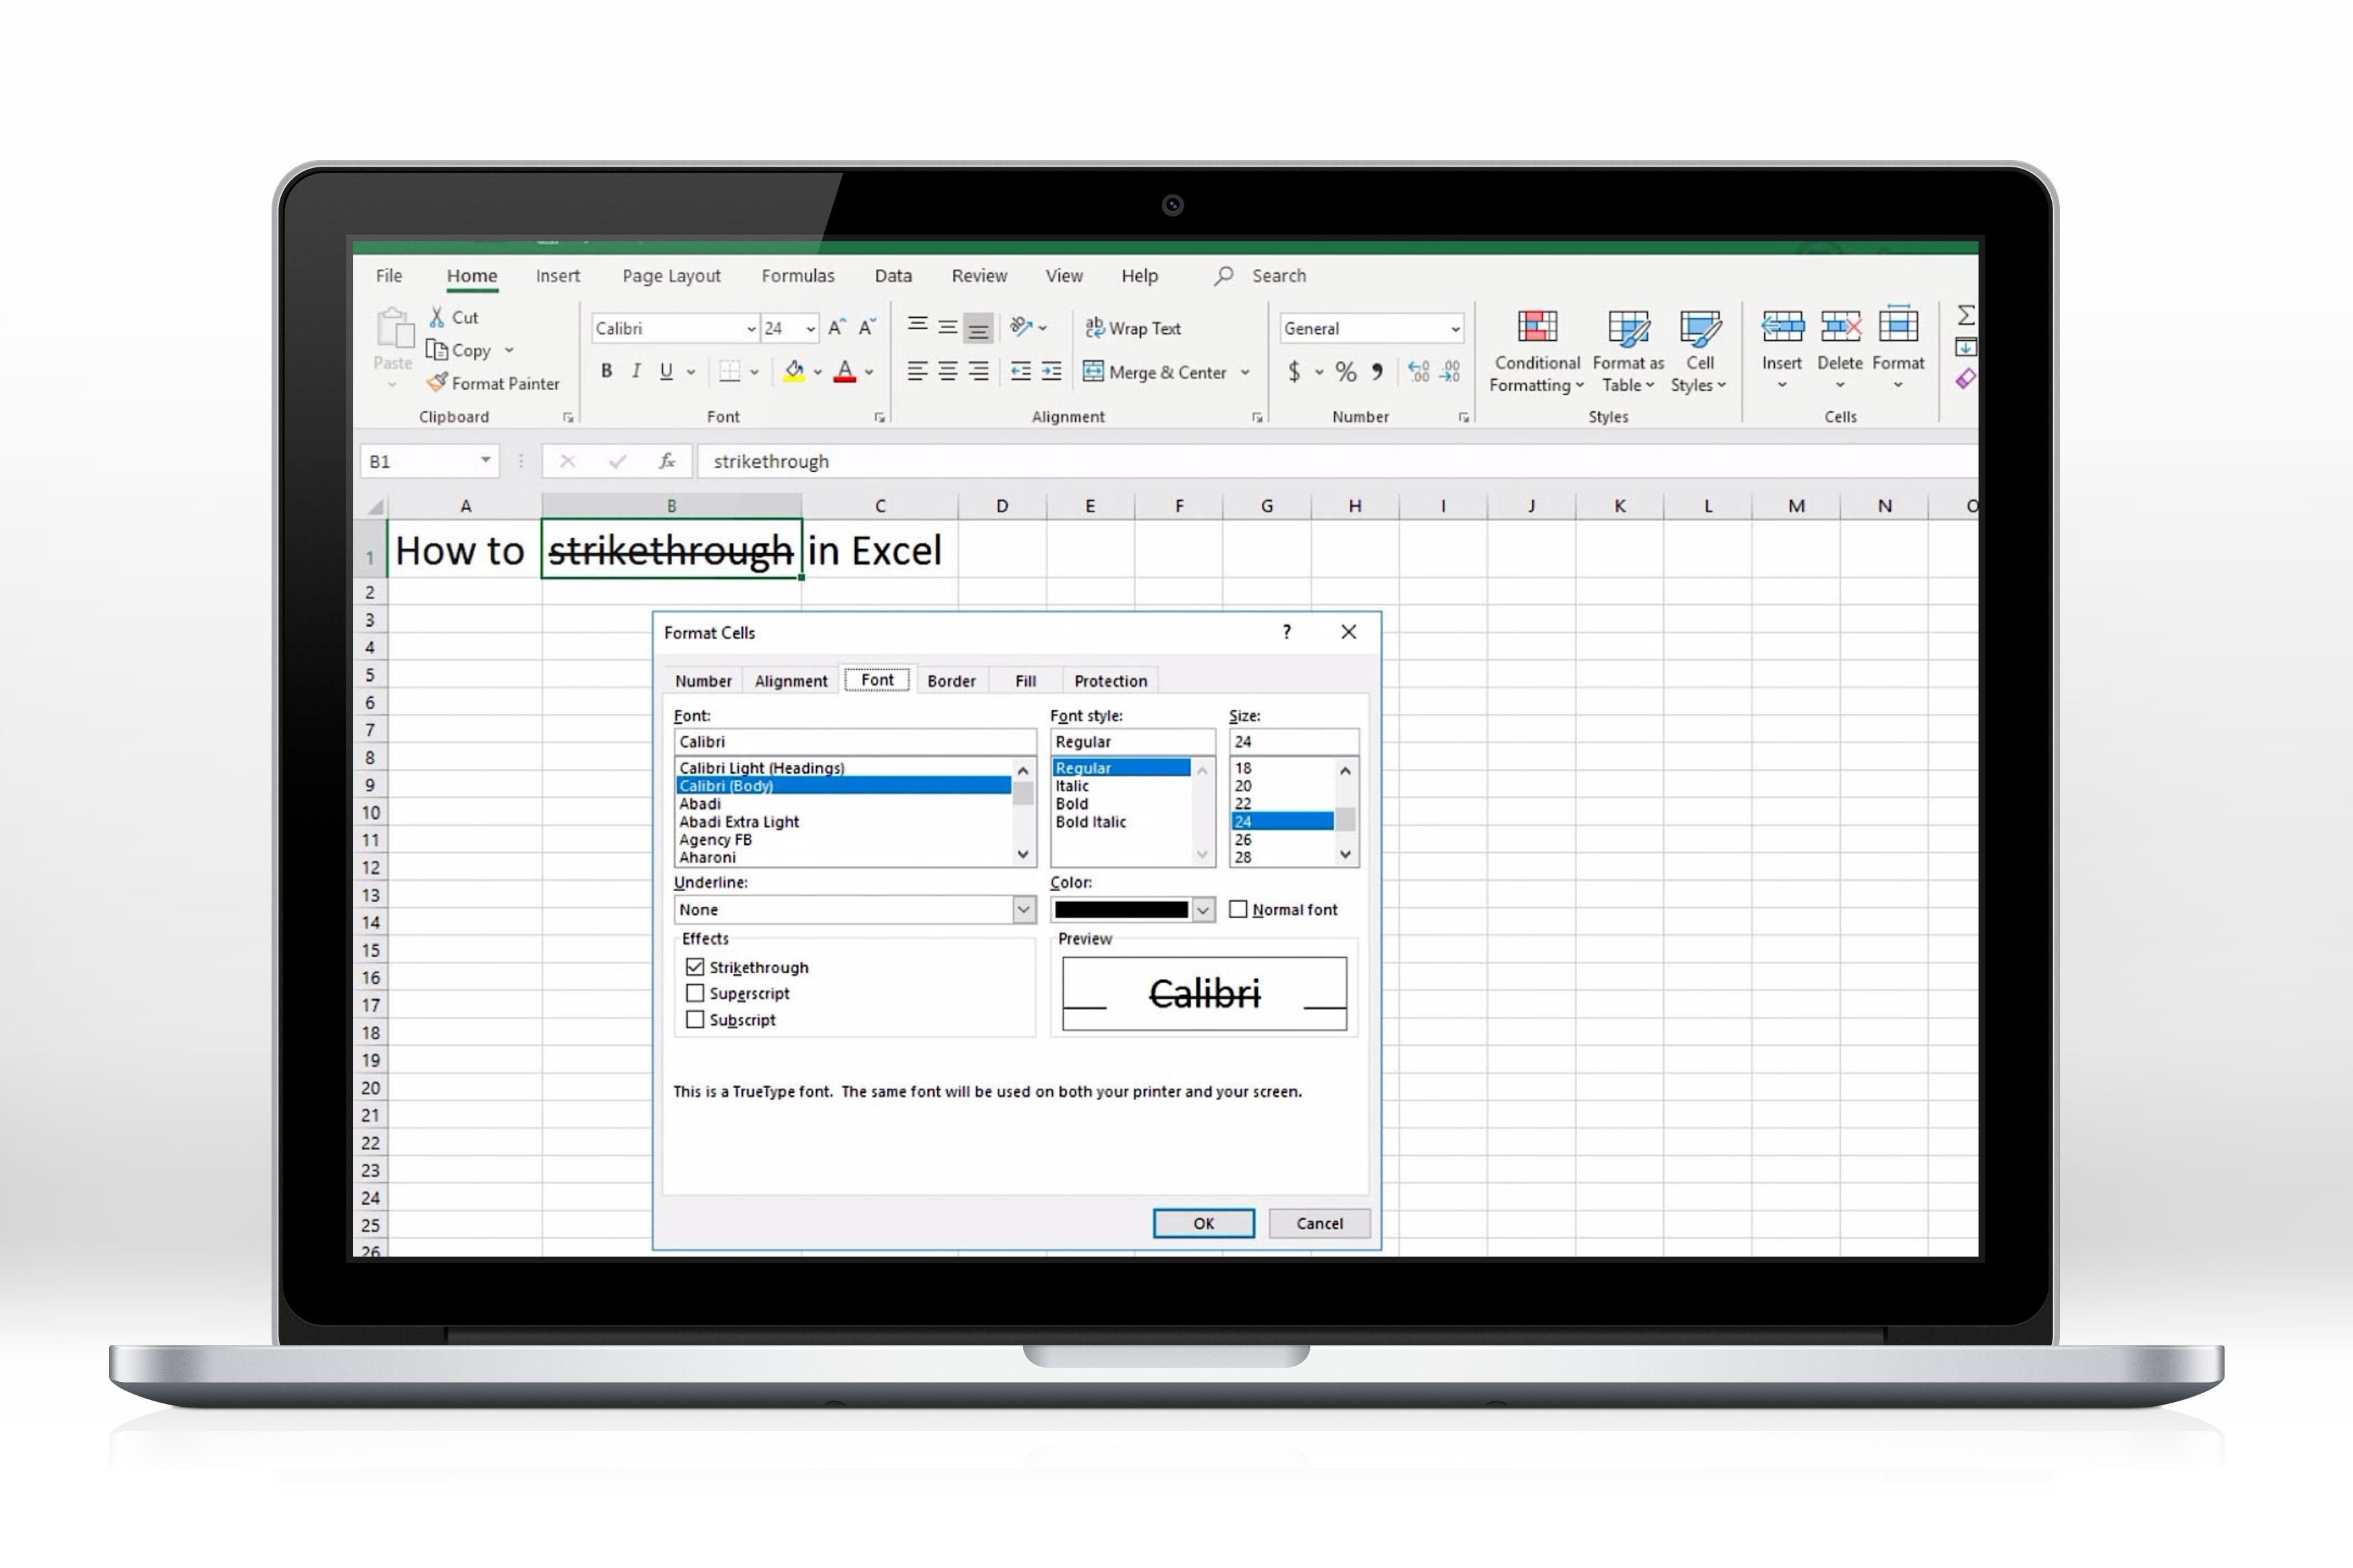Viewport: 2353px width, 1568px height.
Task: Toggle Bold in the ribbon
Action: (606, 371)
